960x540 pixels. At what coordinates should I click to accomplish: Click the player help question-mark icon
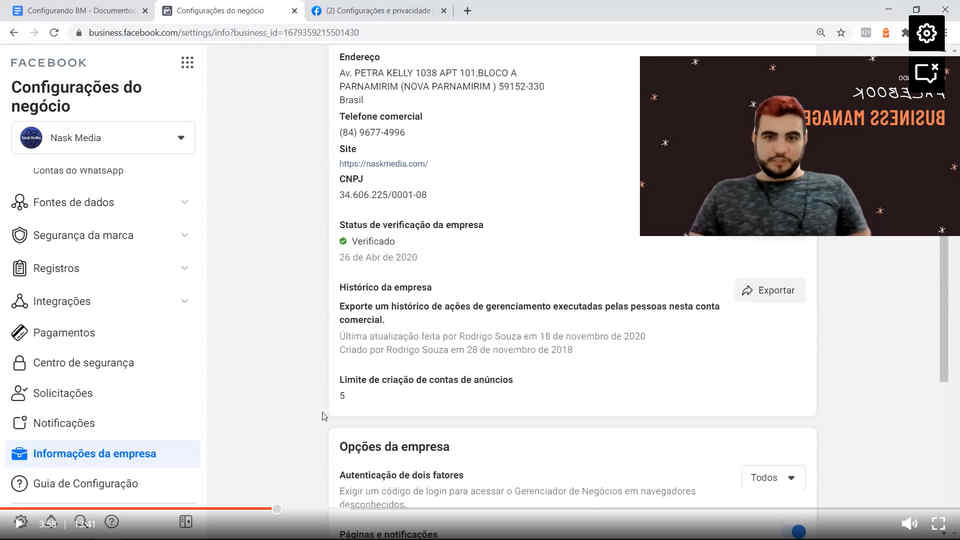click(x=111, y=522)
